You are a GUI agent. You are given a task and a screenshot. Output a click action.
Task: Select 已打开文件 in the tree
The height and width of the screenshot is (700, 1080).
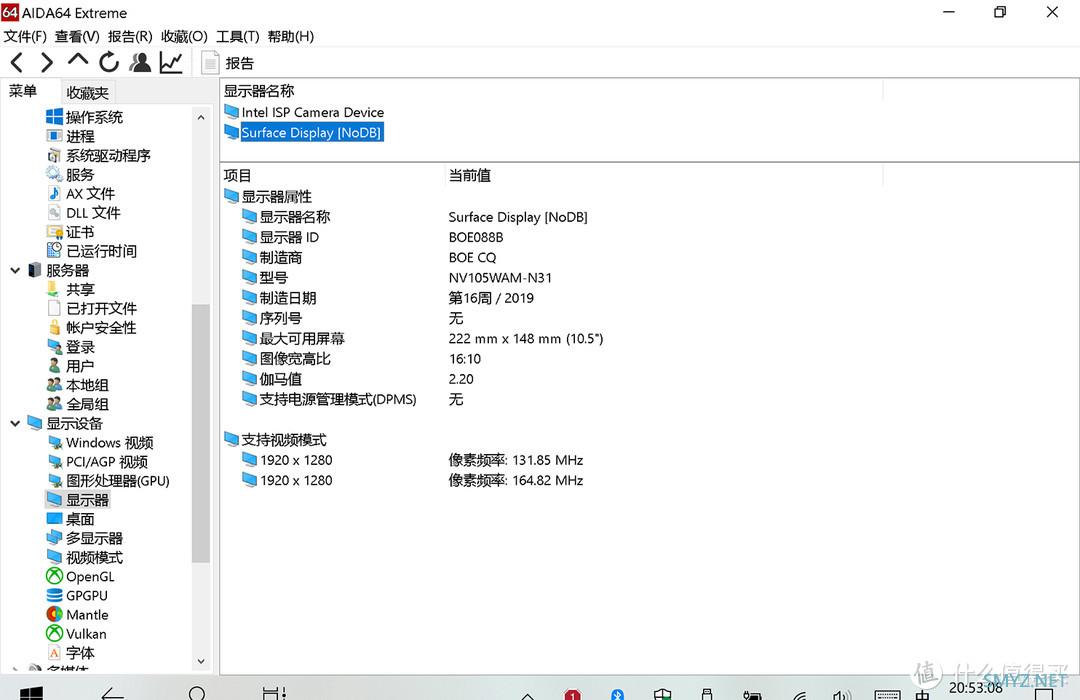pos(92,308)
